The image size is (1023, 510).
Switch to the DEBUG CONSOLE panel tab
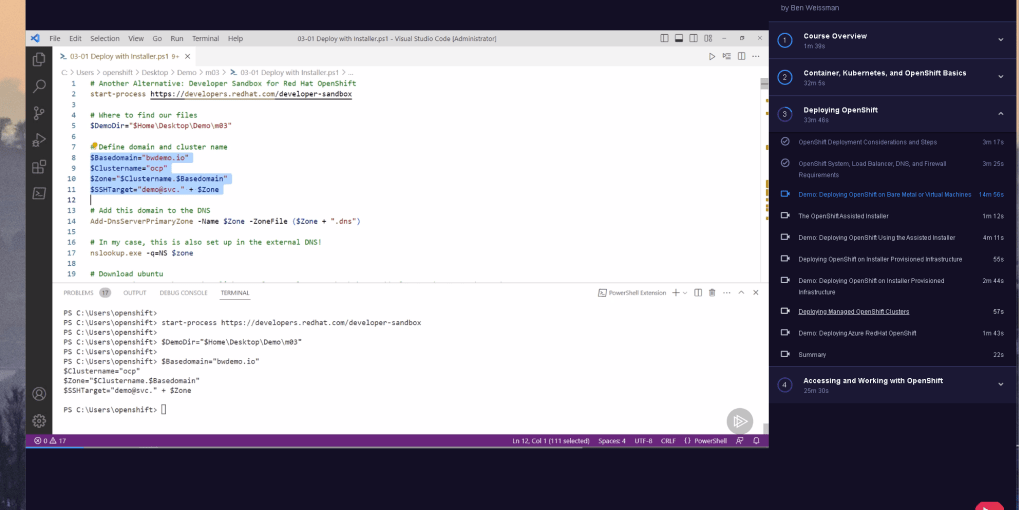(183, 293)
